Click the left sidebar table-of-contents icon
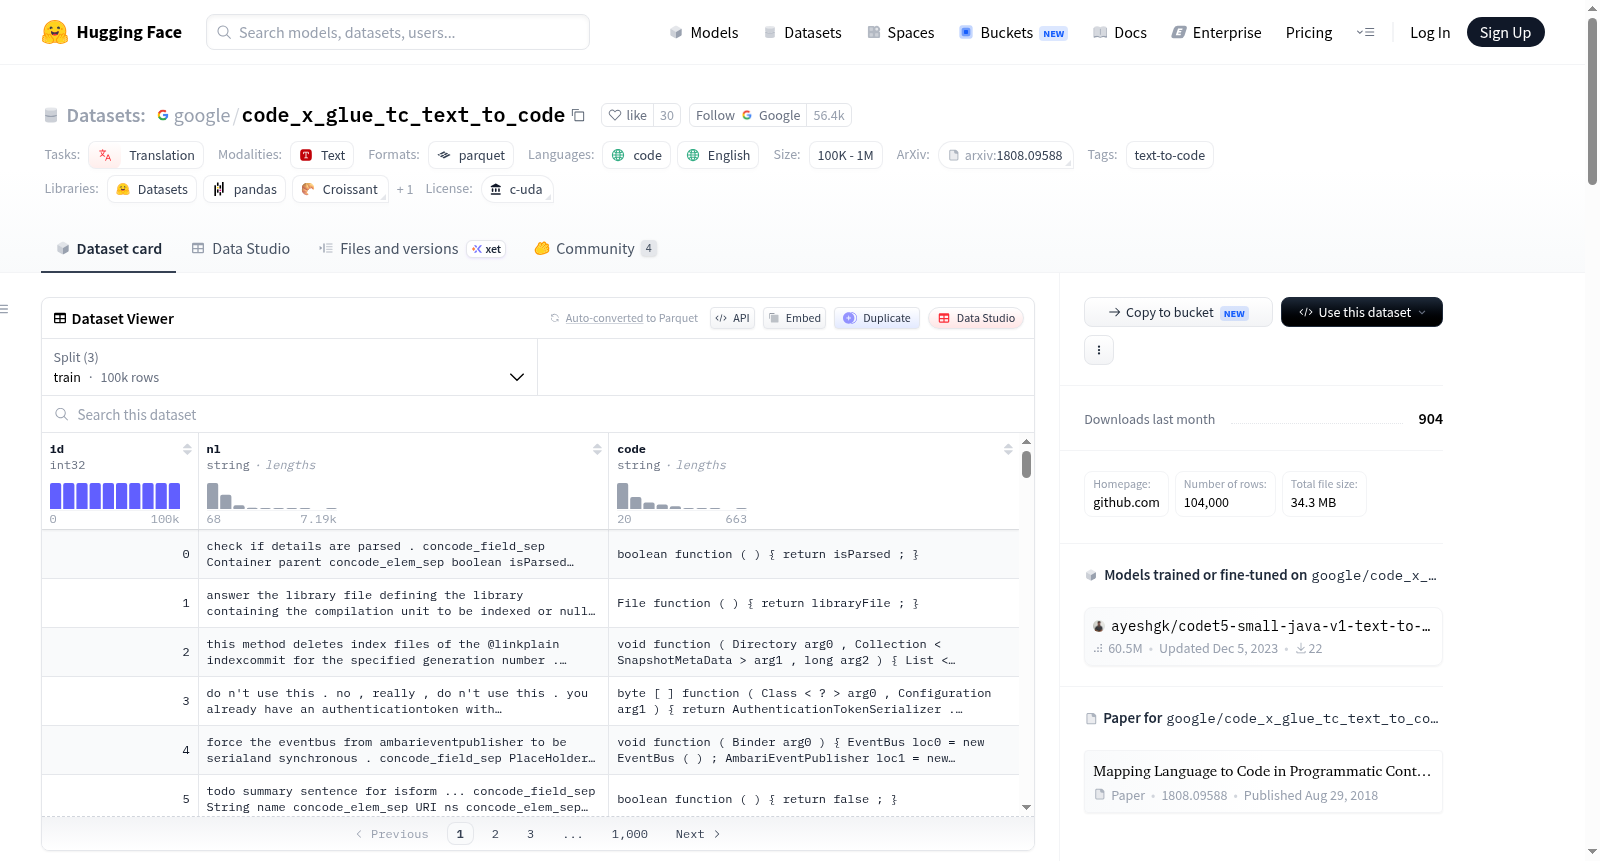The height and width of the screenshot is (861, 1600). click(x=5, y=309)
